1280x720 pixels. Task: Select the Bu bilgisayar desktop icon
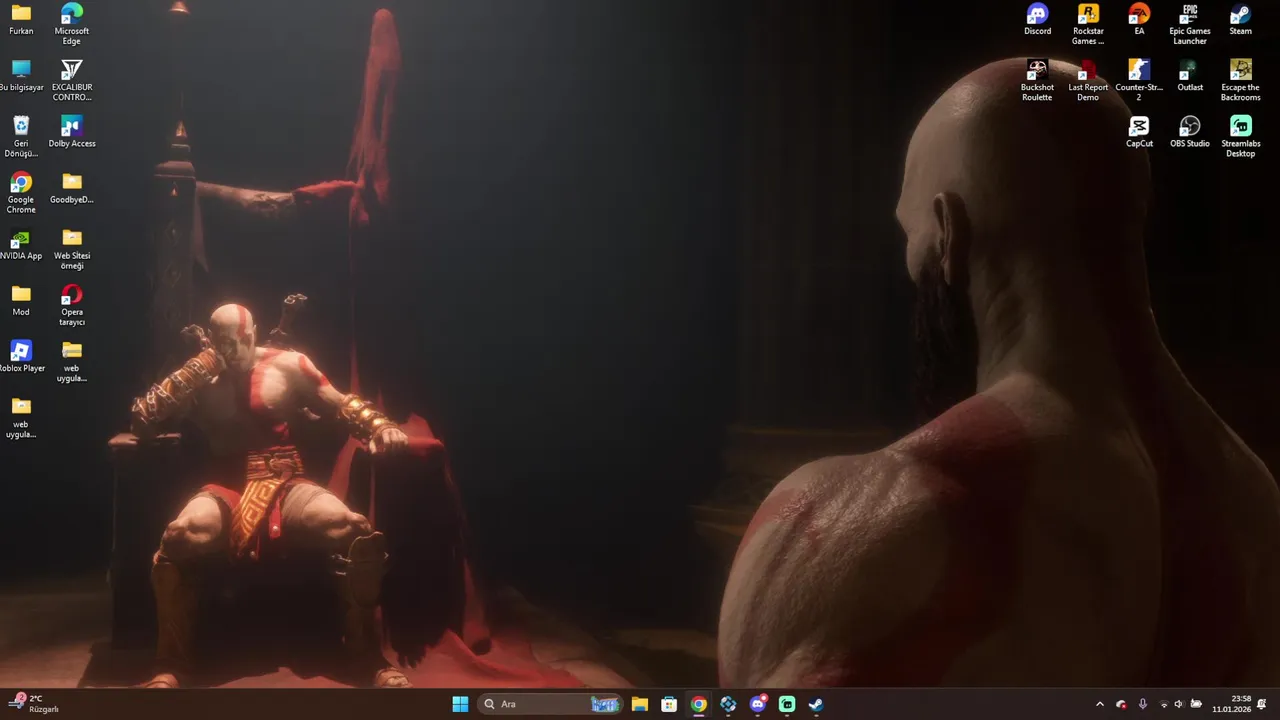(21, 75)
